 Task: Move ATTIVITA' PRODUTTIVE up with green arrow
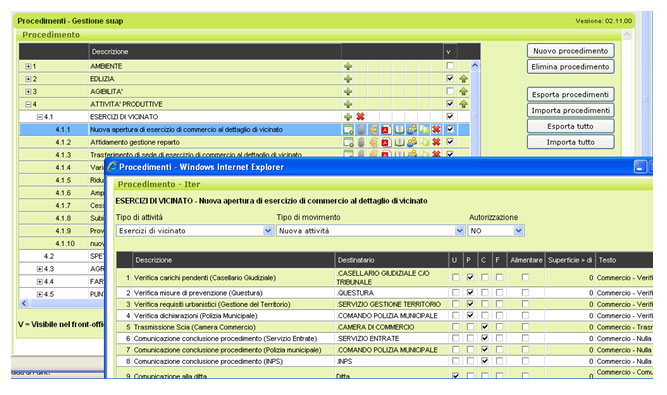(x=463, y=104)
